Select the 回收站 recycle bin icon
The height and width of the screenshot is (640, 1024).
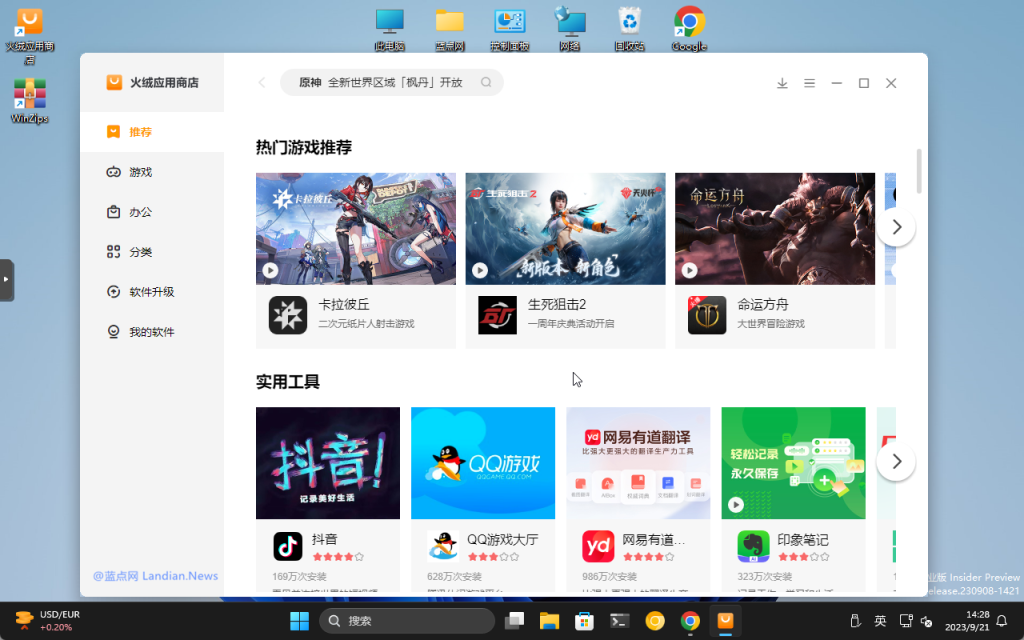[x=630, y=29]
